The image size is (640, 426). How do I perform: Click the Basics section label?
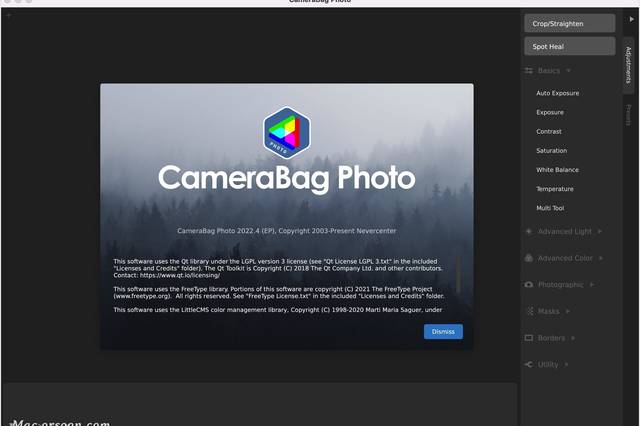549,71
